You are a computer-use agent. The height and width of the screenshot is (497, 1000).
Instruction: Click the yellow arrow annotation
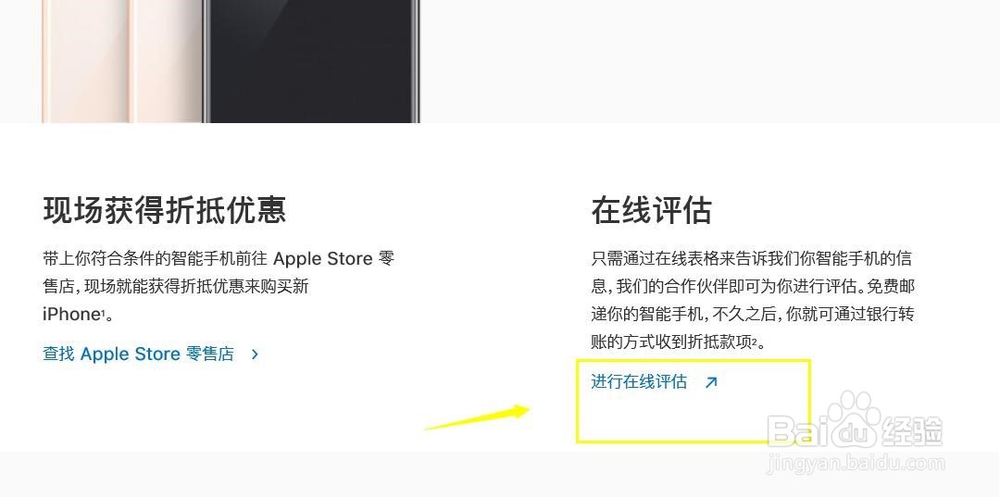click(477, 417)
